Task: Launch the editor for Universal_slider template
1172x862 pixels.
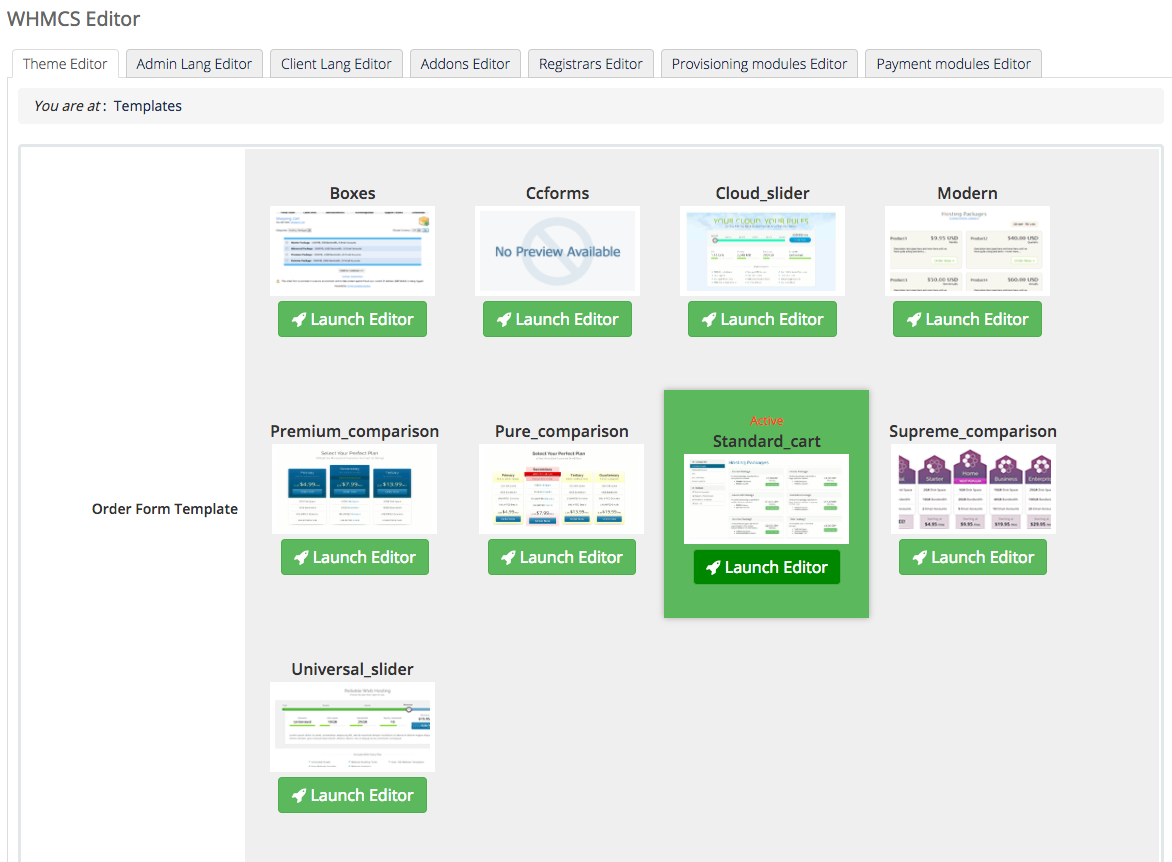Action: click(352, 795)
